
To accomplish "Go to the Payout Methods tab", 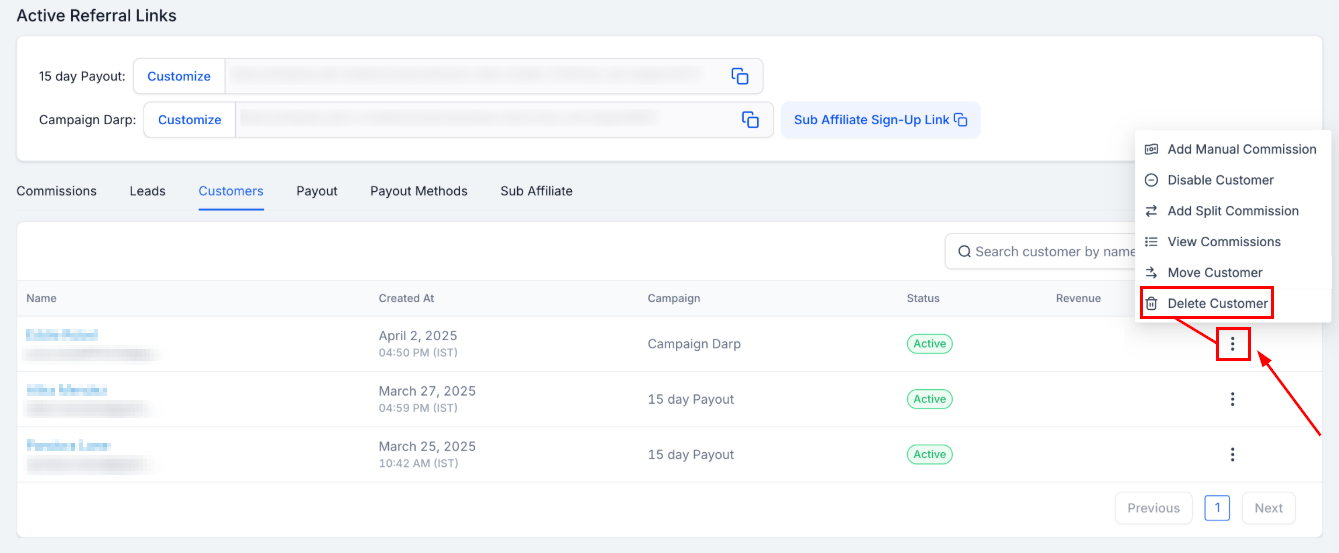I will tap(418, 191).
